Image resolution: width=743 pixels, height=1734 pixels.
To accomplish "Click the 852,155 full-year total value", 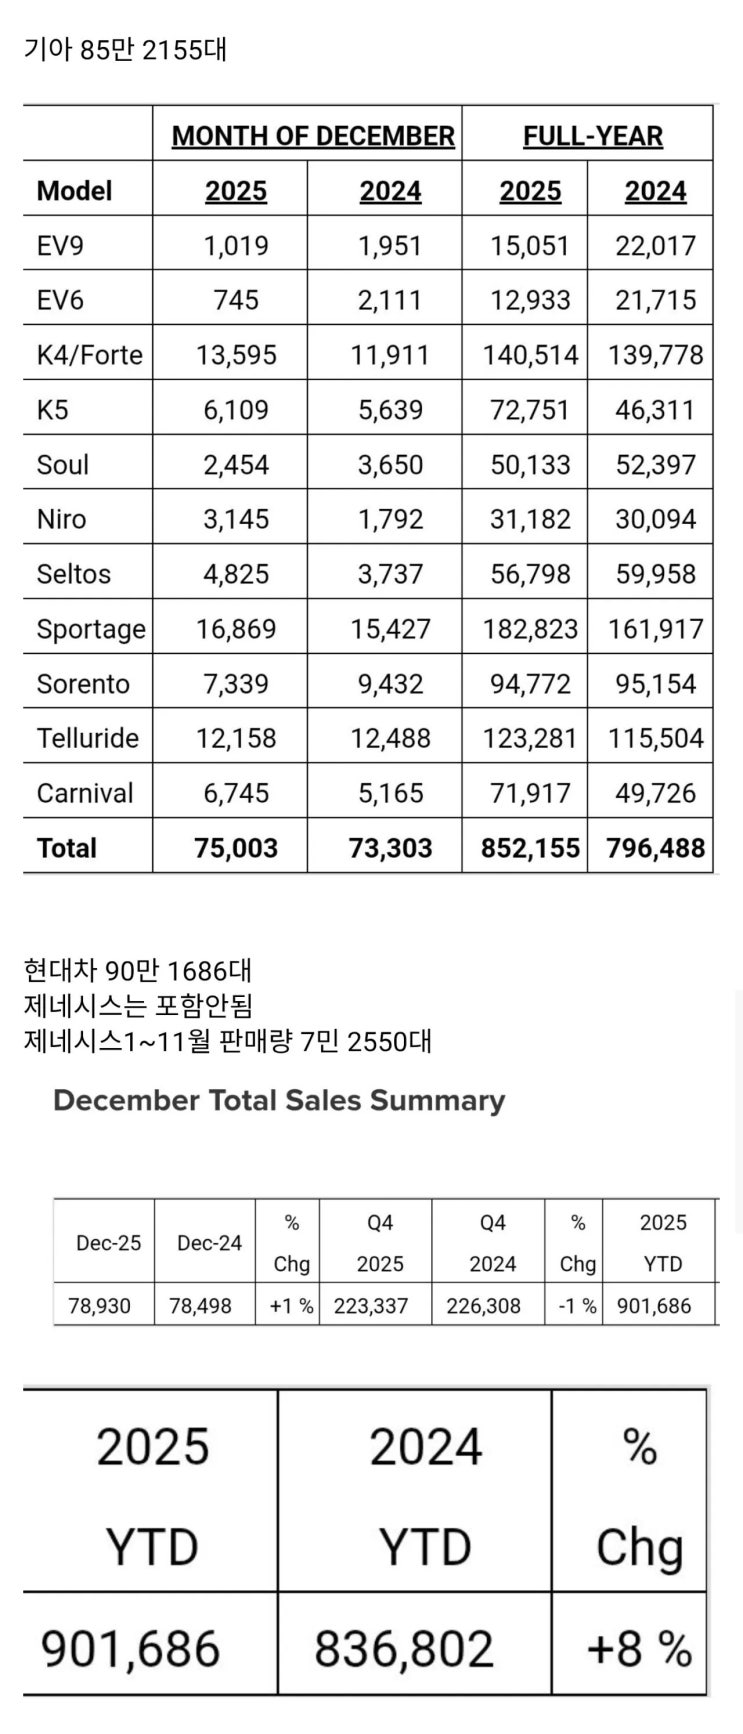I will tap(530, 848).
